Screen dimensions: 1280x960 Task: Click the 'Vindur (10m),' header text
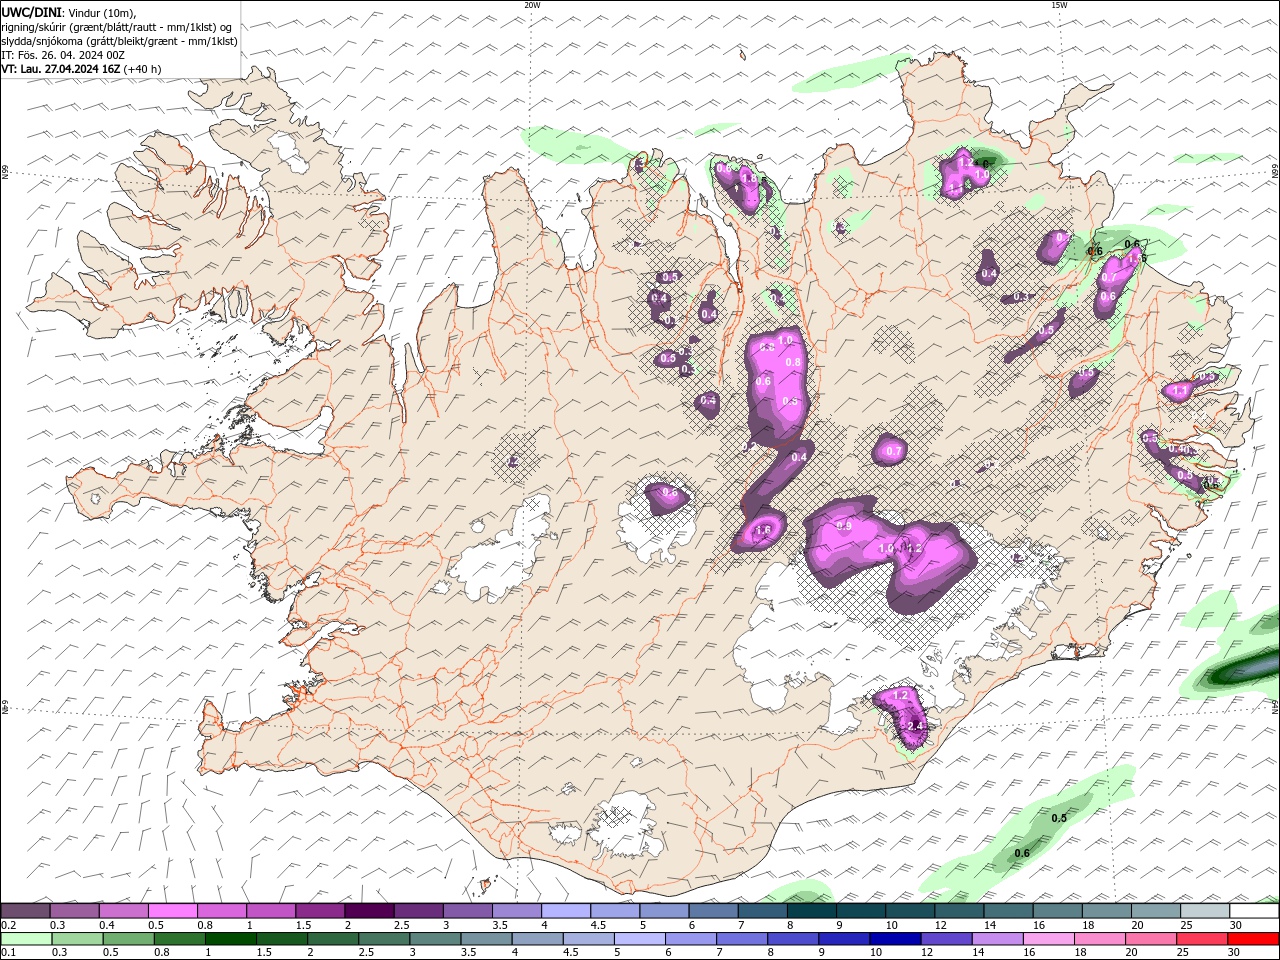[x=100, y=12]
